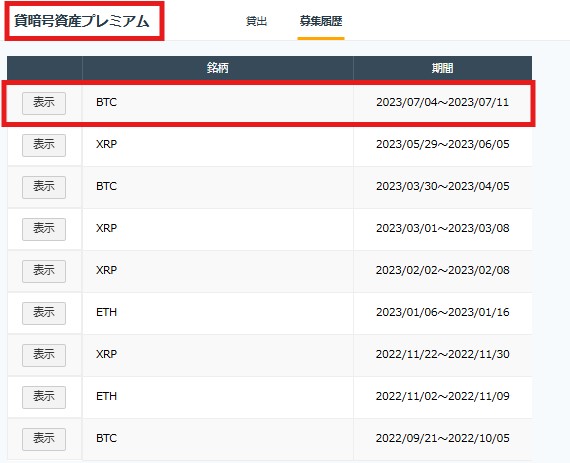Viewport: 570px width, 463px height.
Task: Select the 募集履歴 tab
Action: click(x=321, y=21)
